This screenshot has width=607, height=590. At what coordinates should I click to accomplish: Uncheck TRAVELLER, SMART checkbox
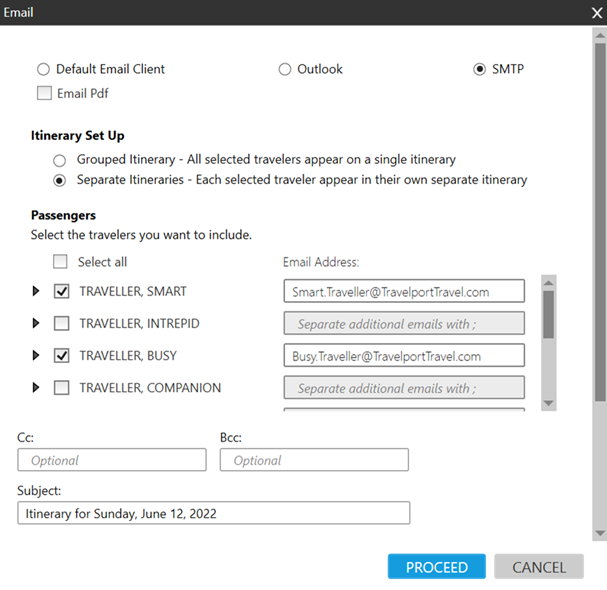61,292
